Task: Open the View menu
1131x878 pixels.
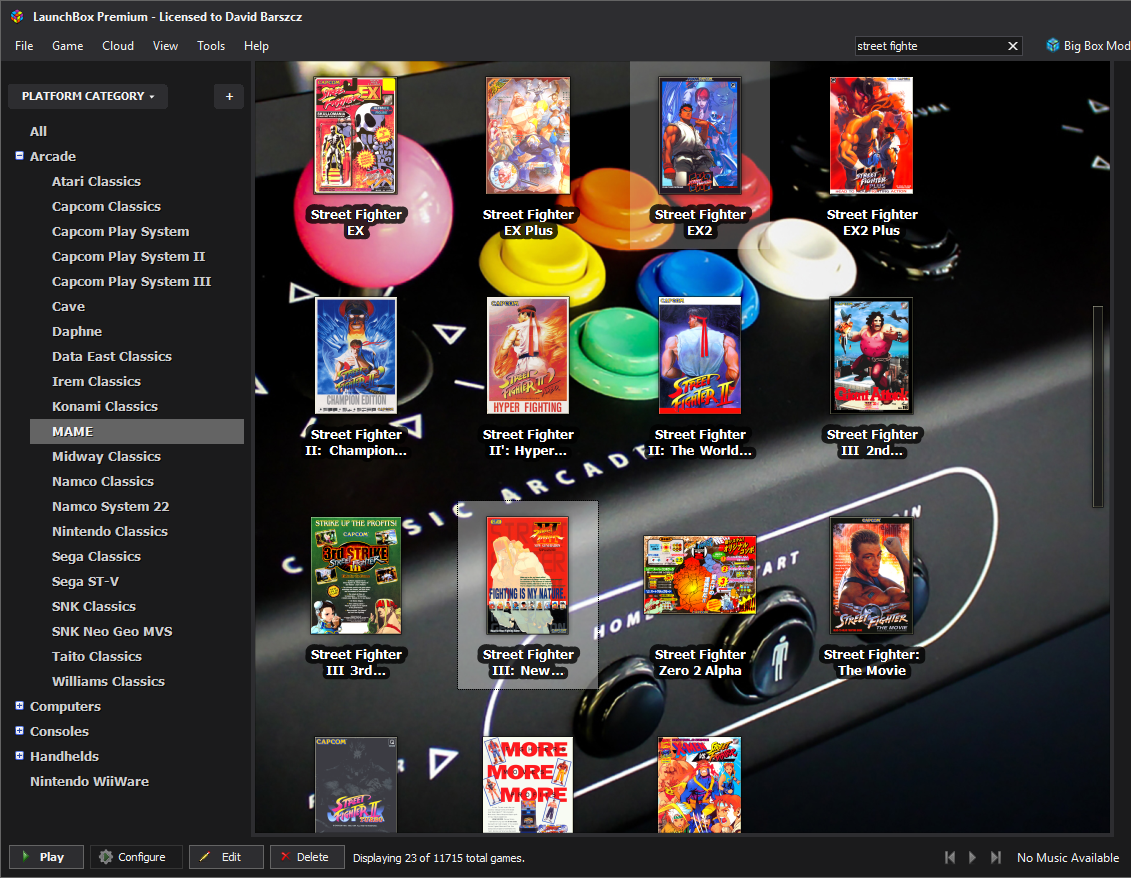Action: pyautogui.click(x=165, y=46)
